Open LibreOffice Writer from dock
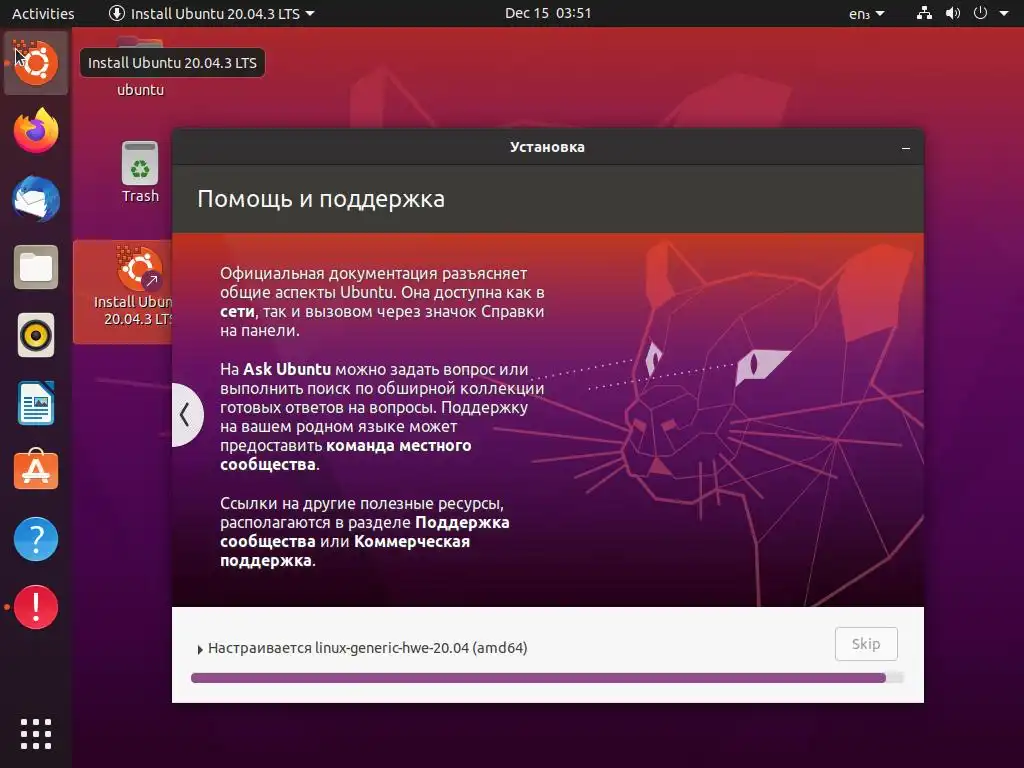The width and height of the screenshot is (1024, 768). pos(36,403)
